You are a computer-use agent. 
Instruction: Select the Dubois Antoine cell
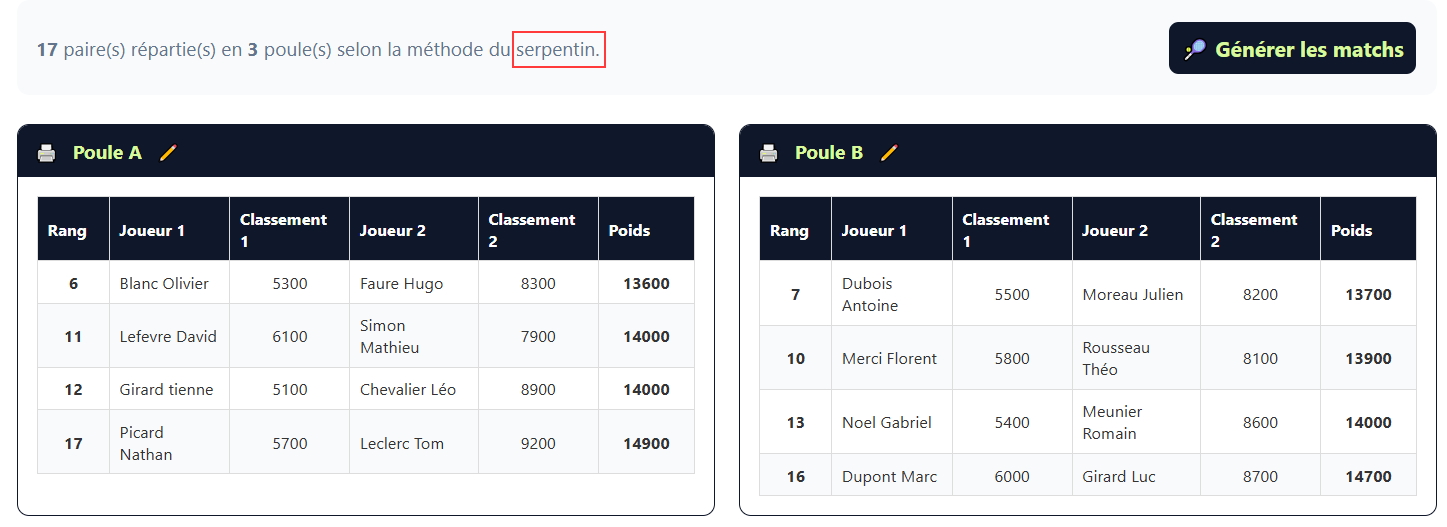pyautogui.click(x=868, y=295)
